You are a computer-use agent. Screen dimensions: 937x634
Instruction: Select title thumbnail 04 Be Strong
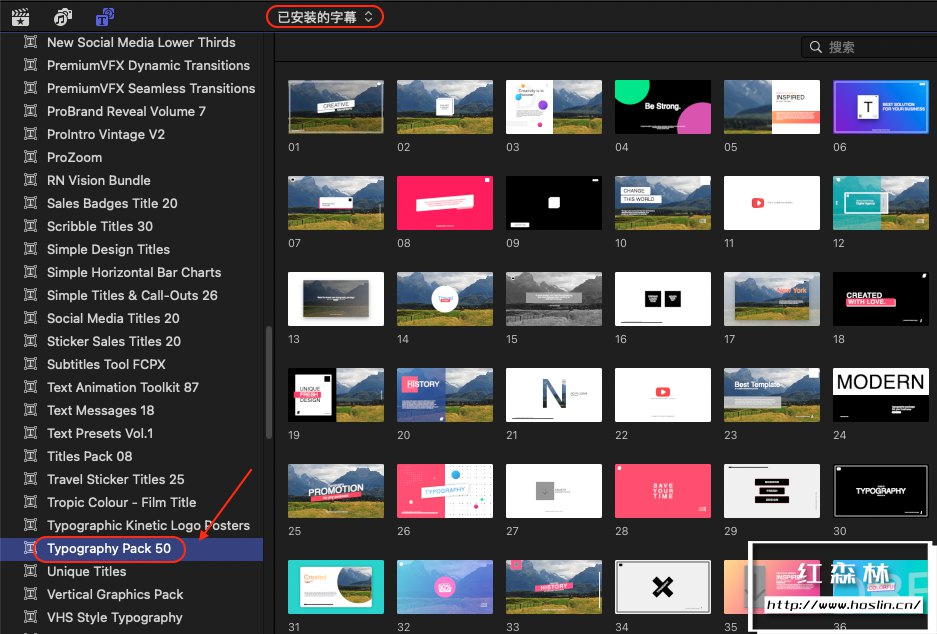pyautogui.click(x=663, y=107)
